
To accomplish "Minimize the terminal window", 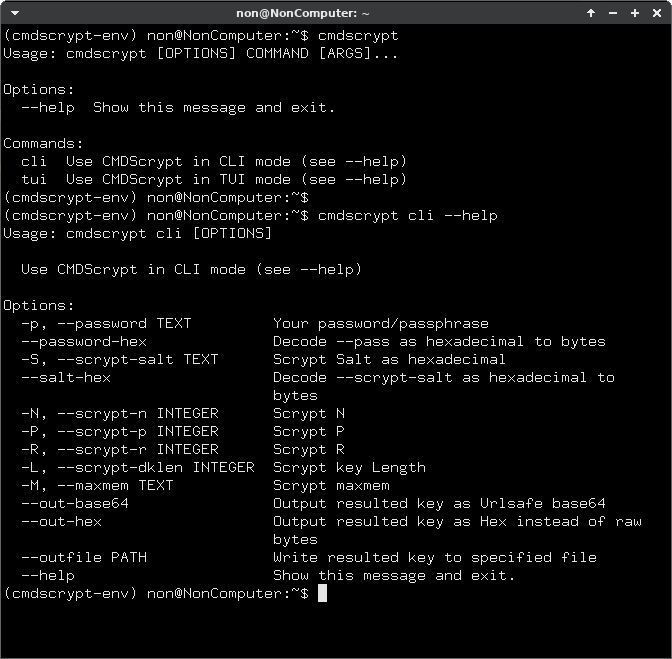I will pos(613,13).
